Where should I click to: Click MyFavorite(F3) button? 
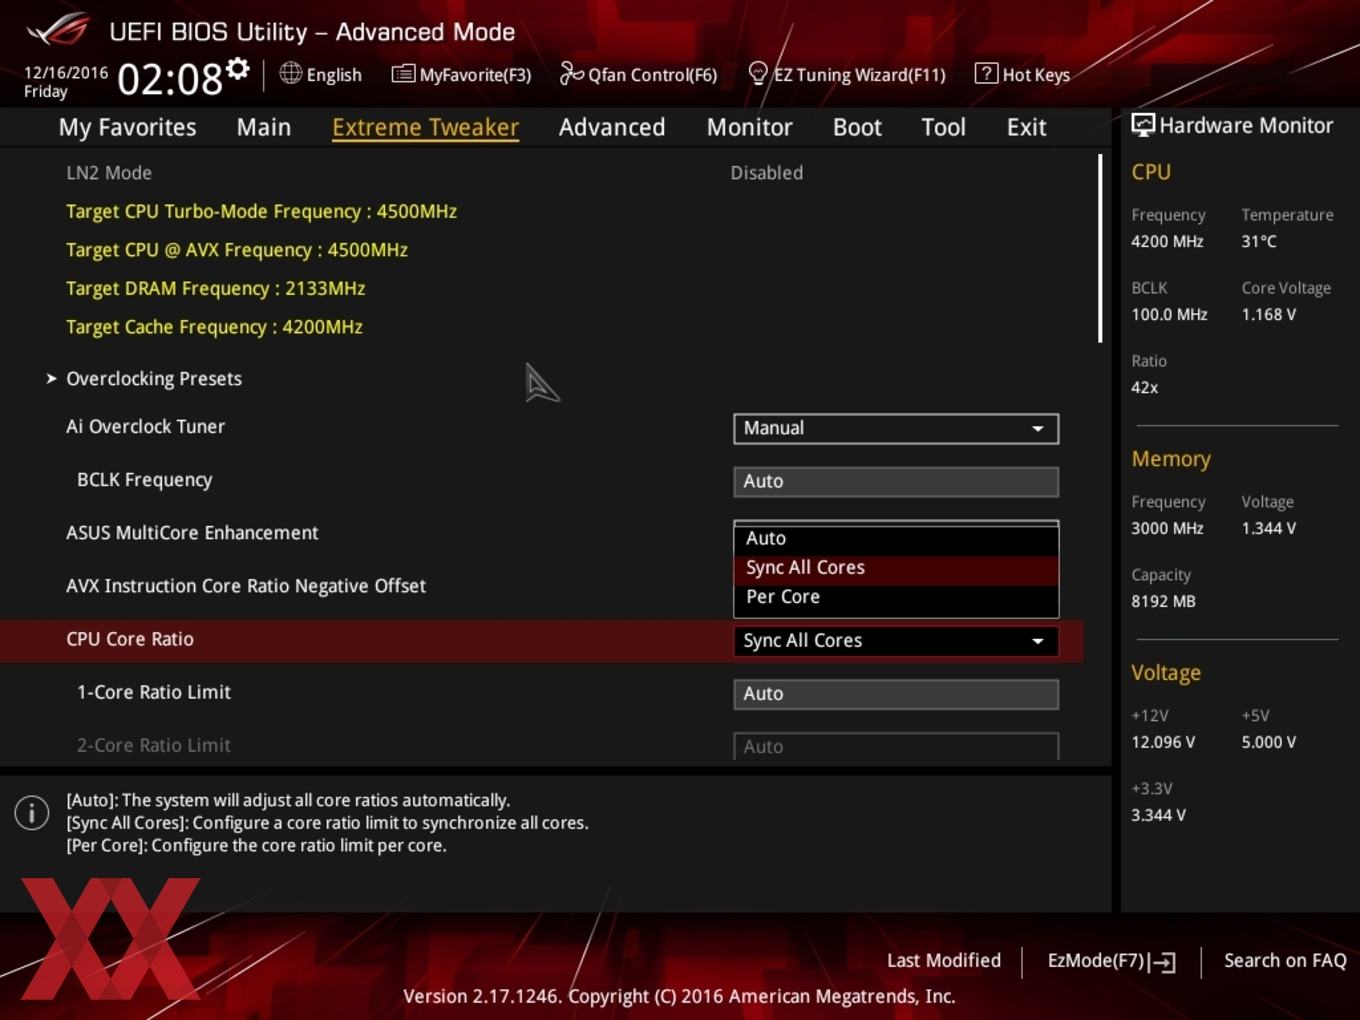coord(461,74)
